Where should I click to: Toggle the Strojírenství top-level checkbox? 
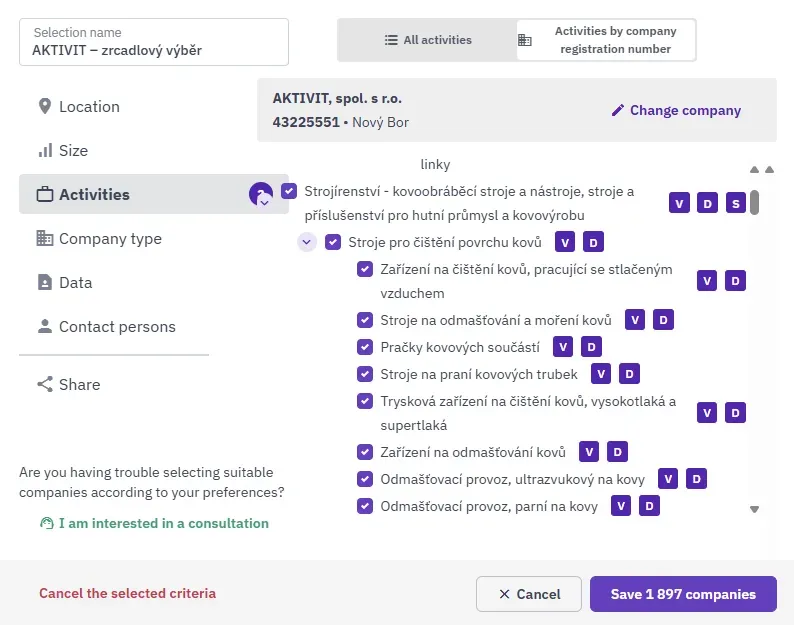coord(289,191)
